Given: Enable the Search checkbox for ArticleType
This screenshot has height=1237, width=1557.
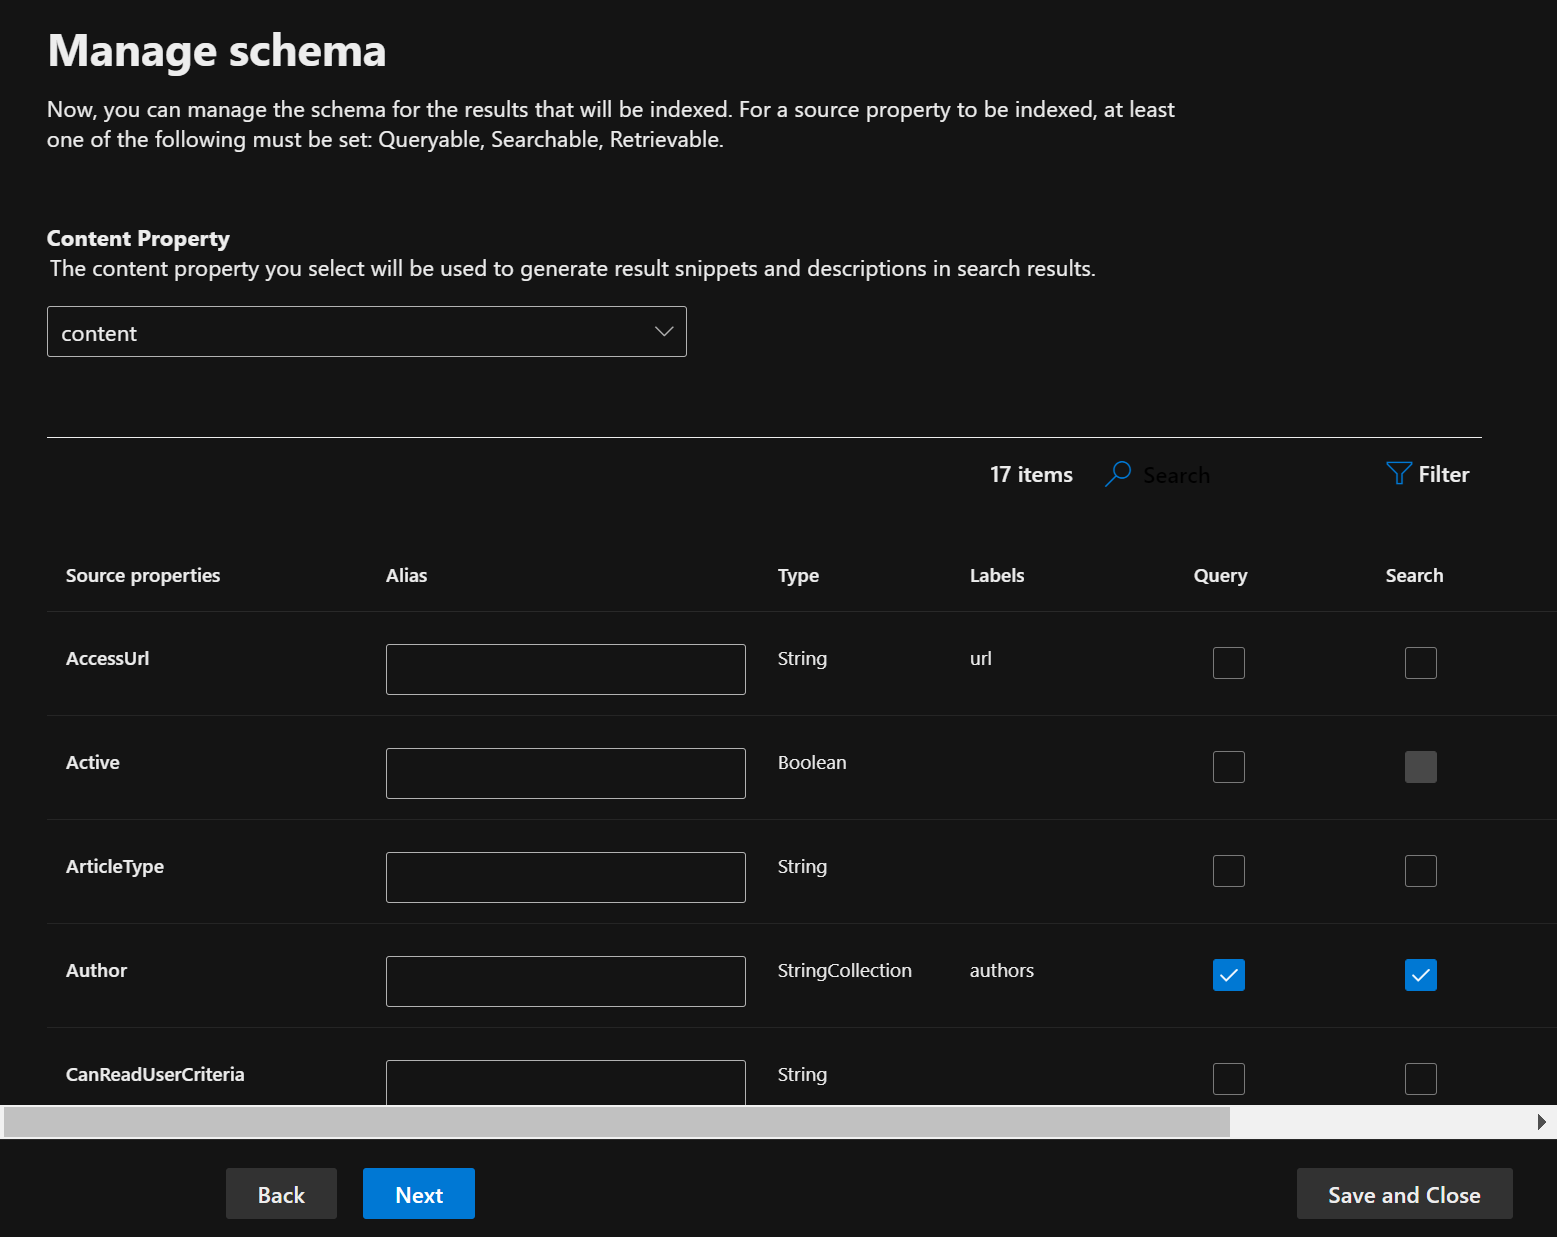Looking at the screenshot, I should pyautogui.click(x=1421, y=870).
